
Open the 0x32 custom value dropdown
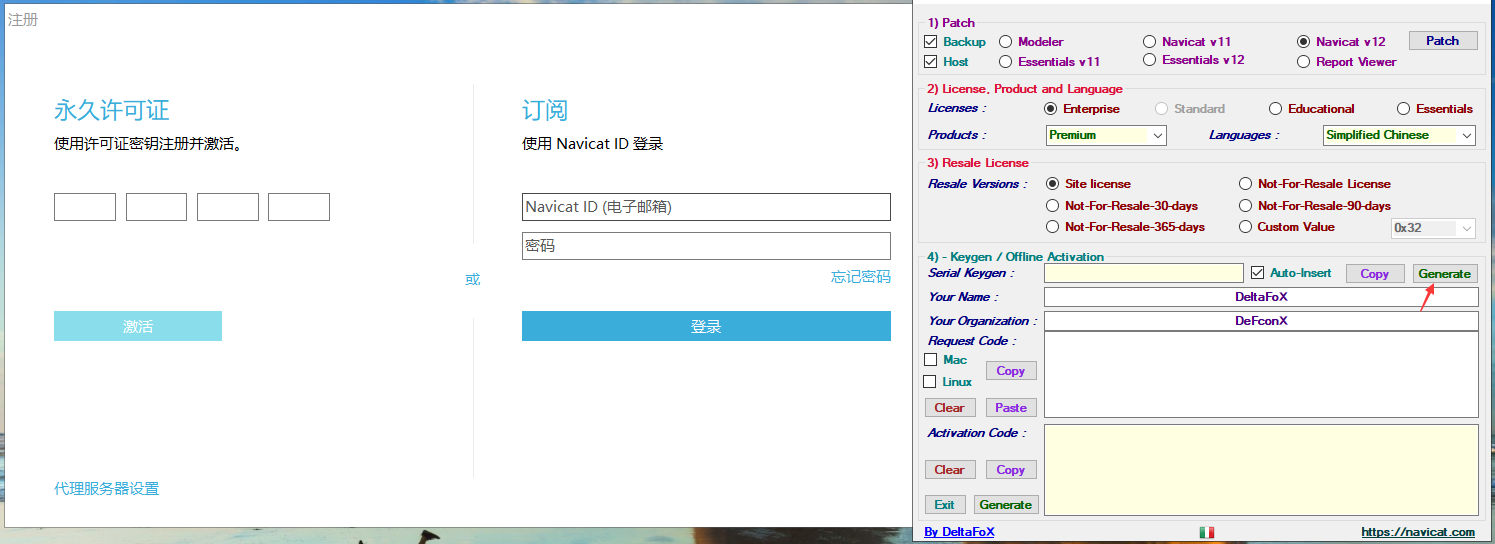[1433, 228]
